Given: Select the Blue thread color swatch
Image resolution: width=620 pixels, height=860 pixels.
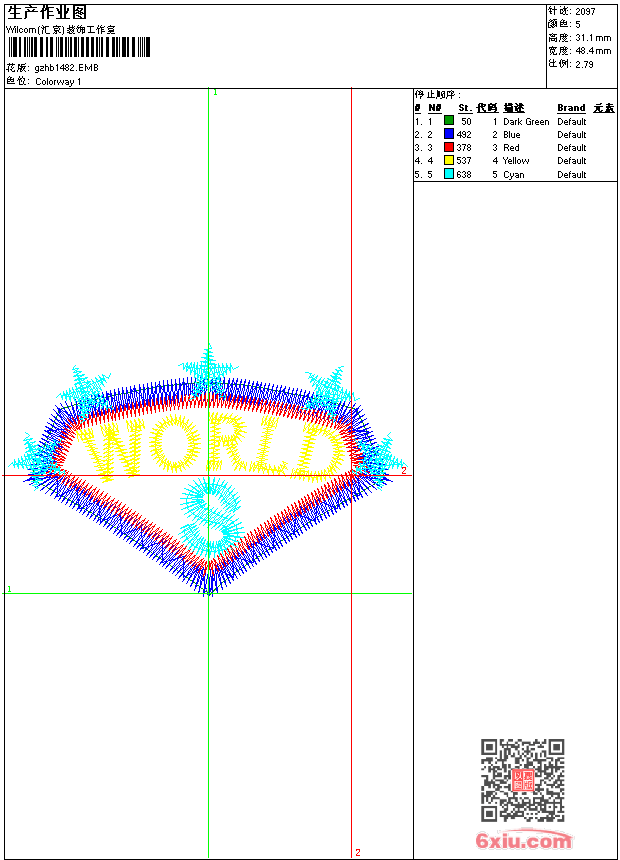Looking at the screenshot, I should tap(449, 134).
